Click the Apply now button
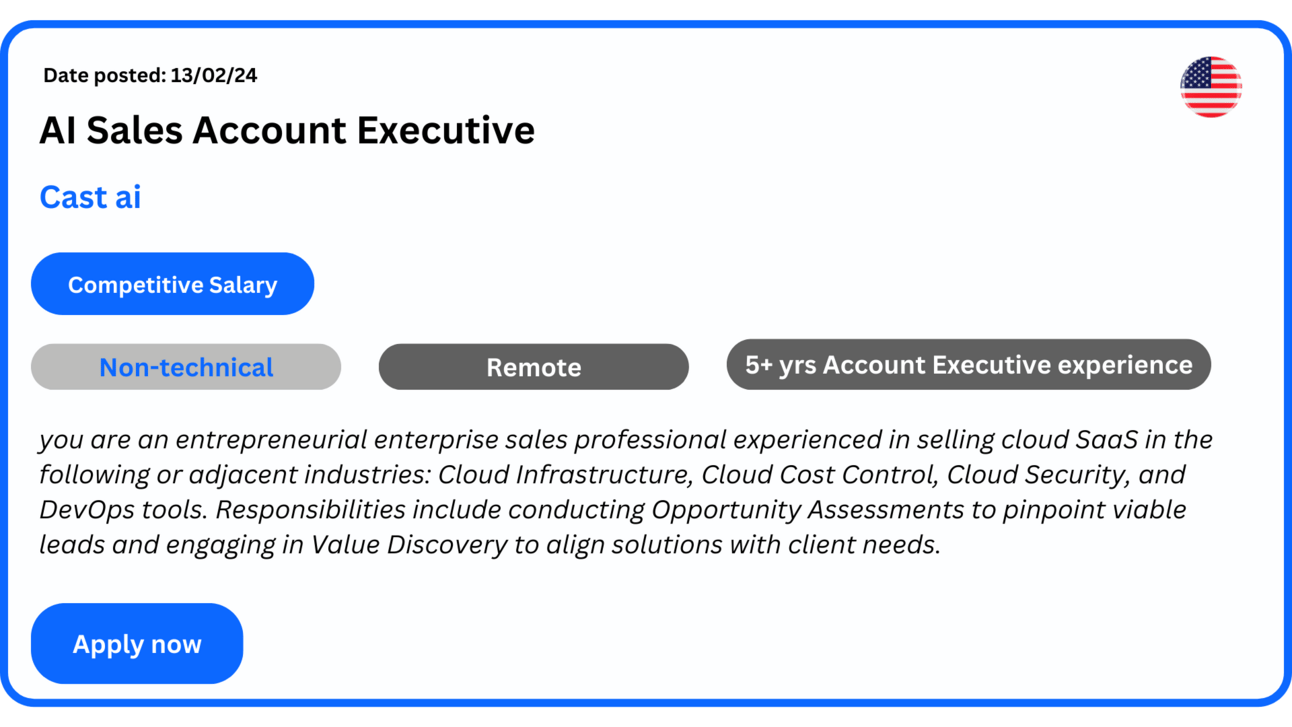This screenshot has height=727, width=1292. point(137,643)
